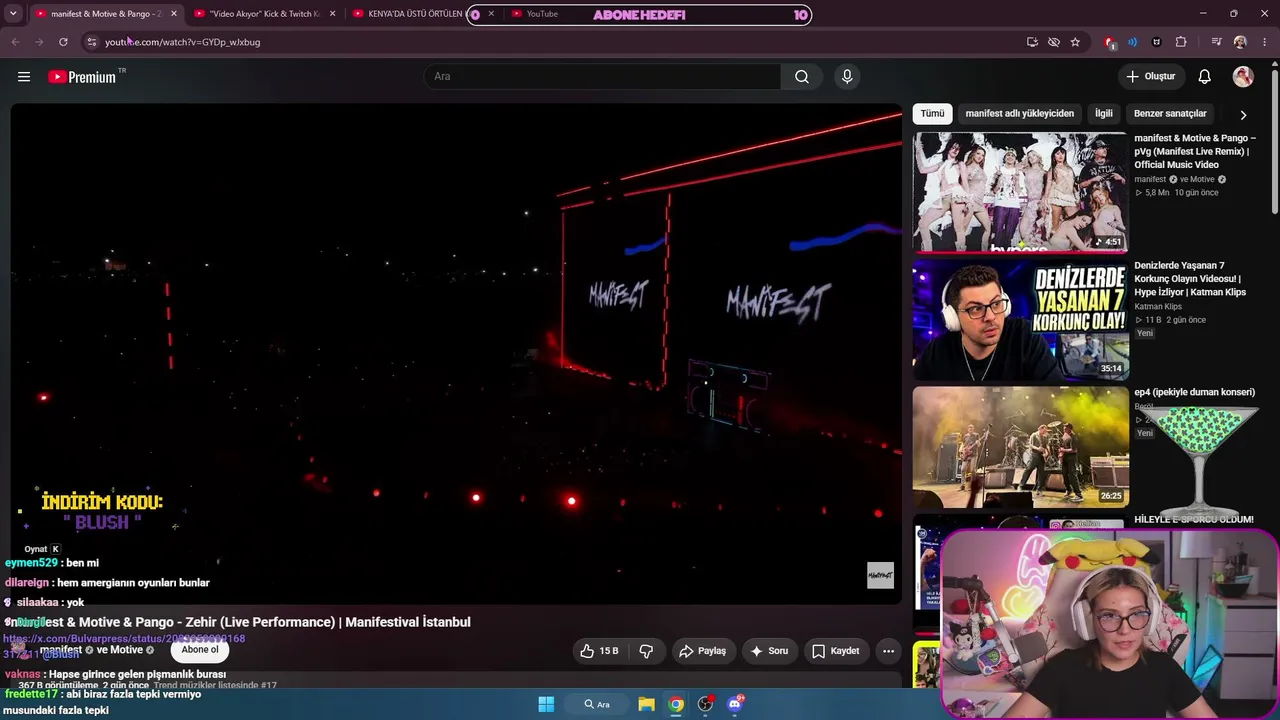Select the "İlgili" filter chip
Image resolution: width=1280 pixels, height=720 pixels.
[1103, 114]
